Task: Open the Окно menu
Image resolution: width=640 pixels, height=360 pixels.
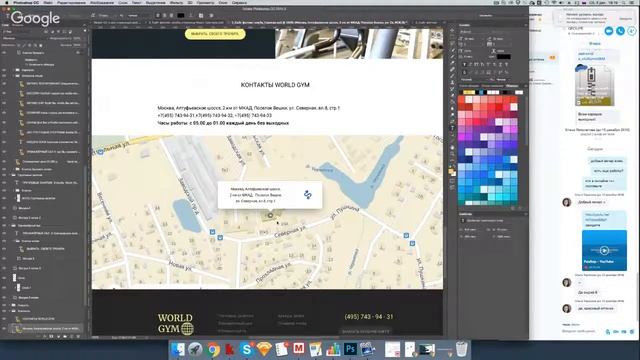Action: coord(223,2)
